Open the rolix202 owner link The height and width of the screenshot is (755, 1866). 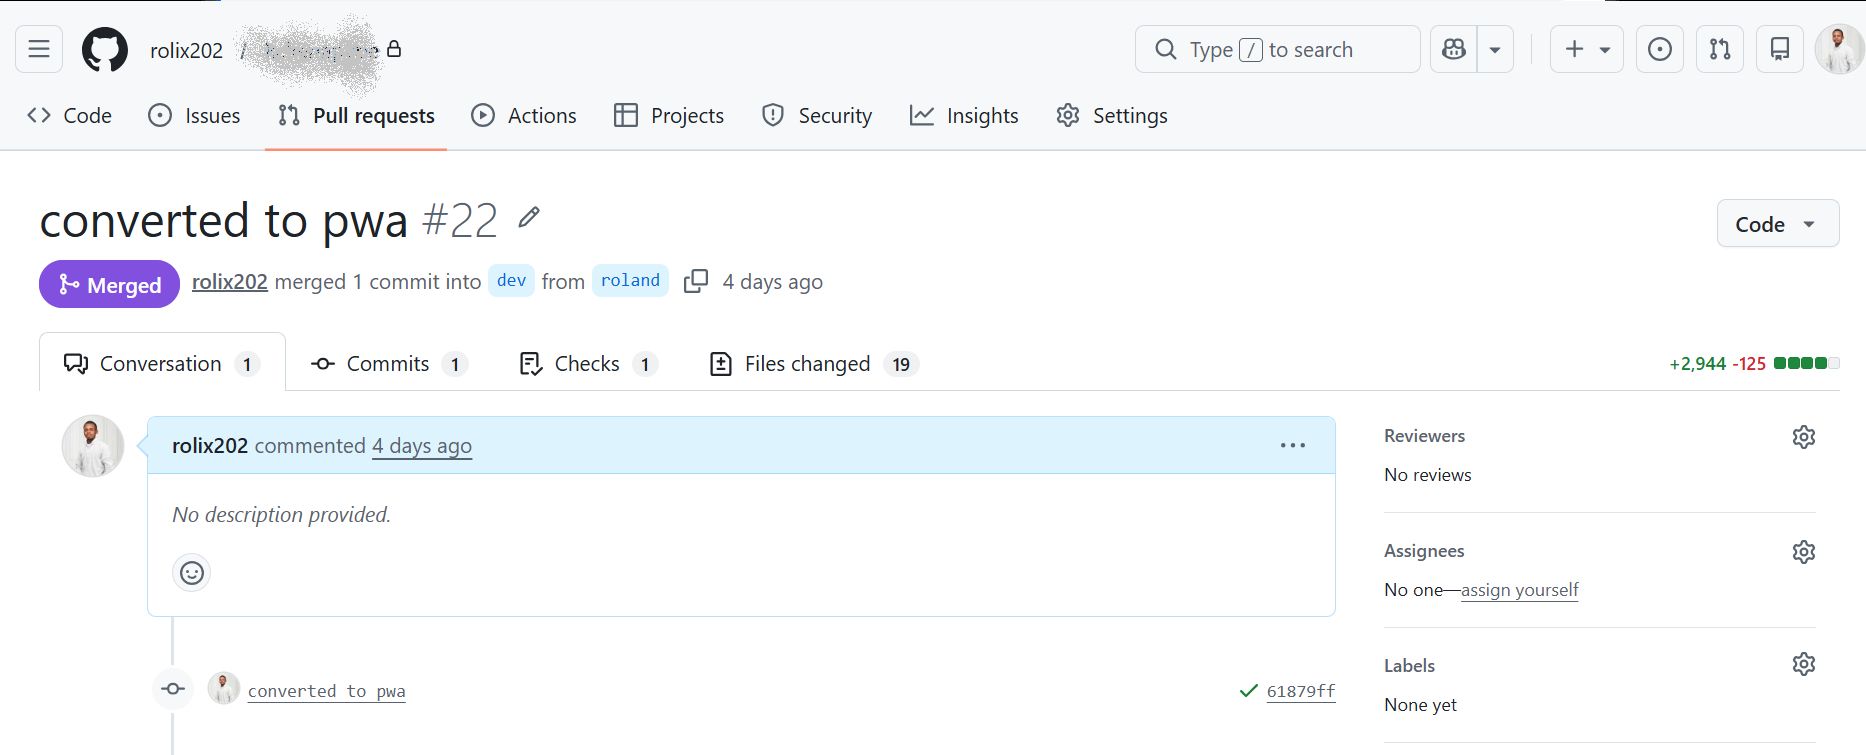(x=186, y=50)
